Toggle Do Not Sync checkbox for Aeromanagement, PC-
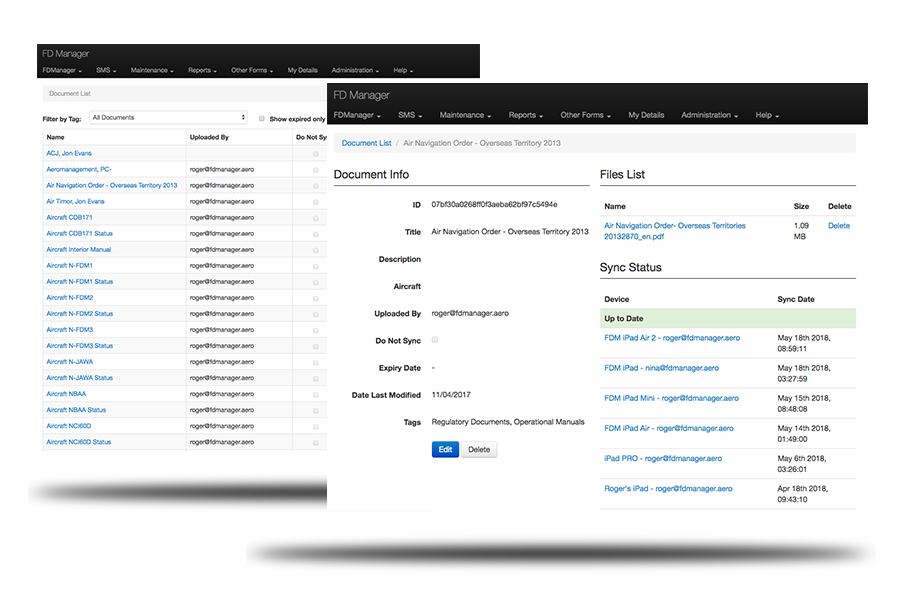This screenshot has height=613, width=913. pyautogui.click(x=316, y=170)
